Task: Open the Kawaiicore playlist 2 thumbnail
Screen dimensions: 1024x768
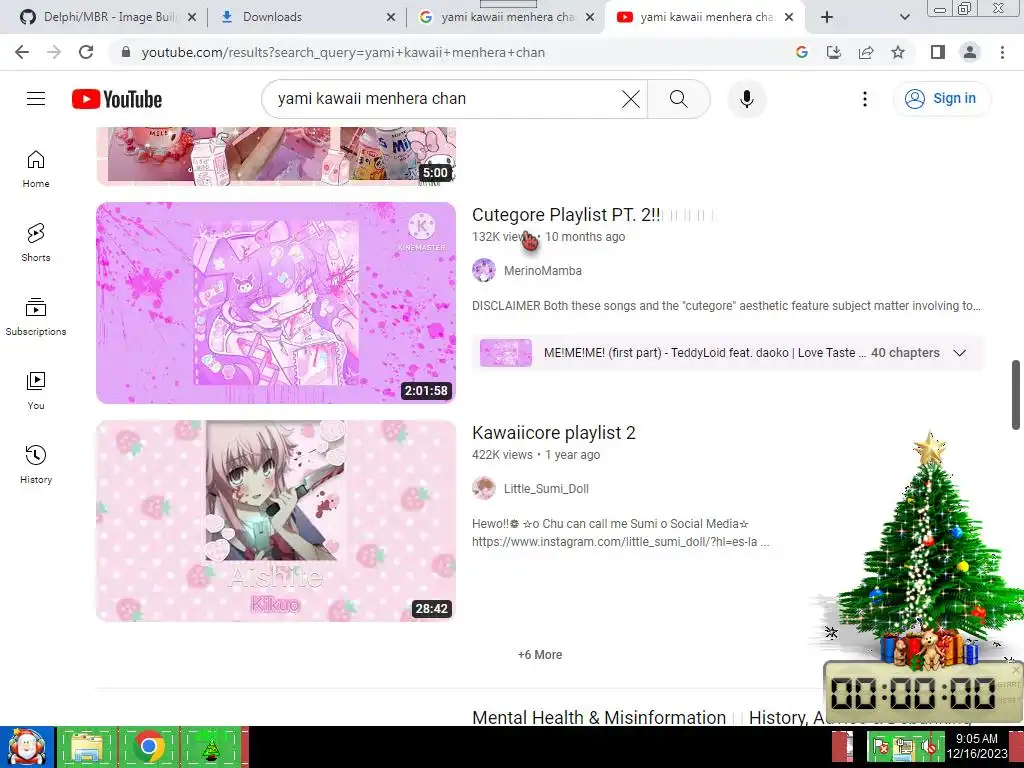Action: pos(276,521)
